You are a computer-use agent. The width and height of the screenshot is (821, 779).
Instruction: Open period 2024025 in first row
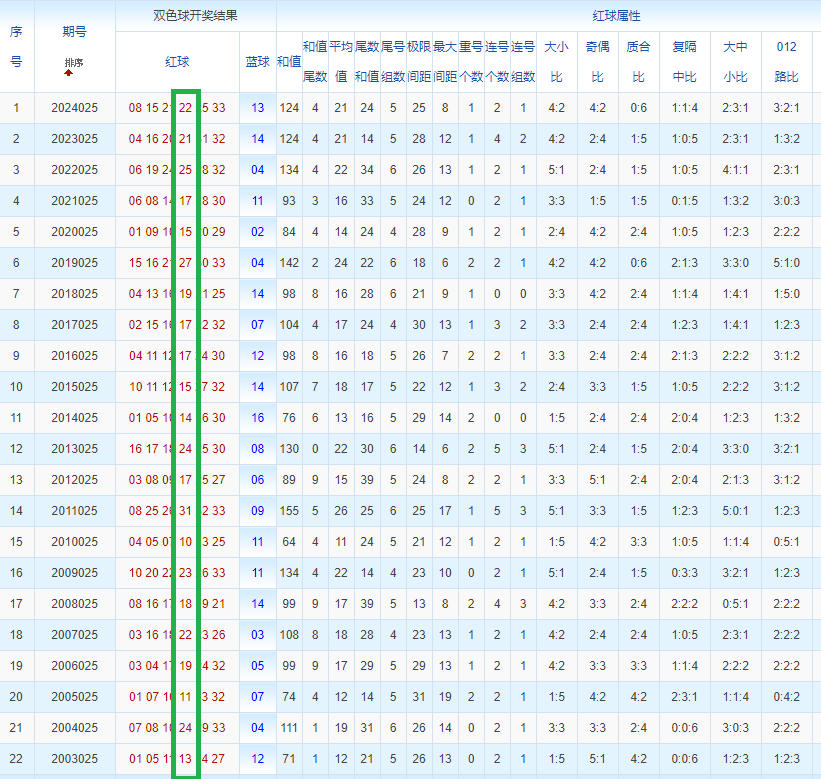coord(74,108)
